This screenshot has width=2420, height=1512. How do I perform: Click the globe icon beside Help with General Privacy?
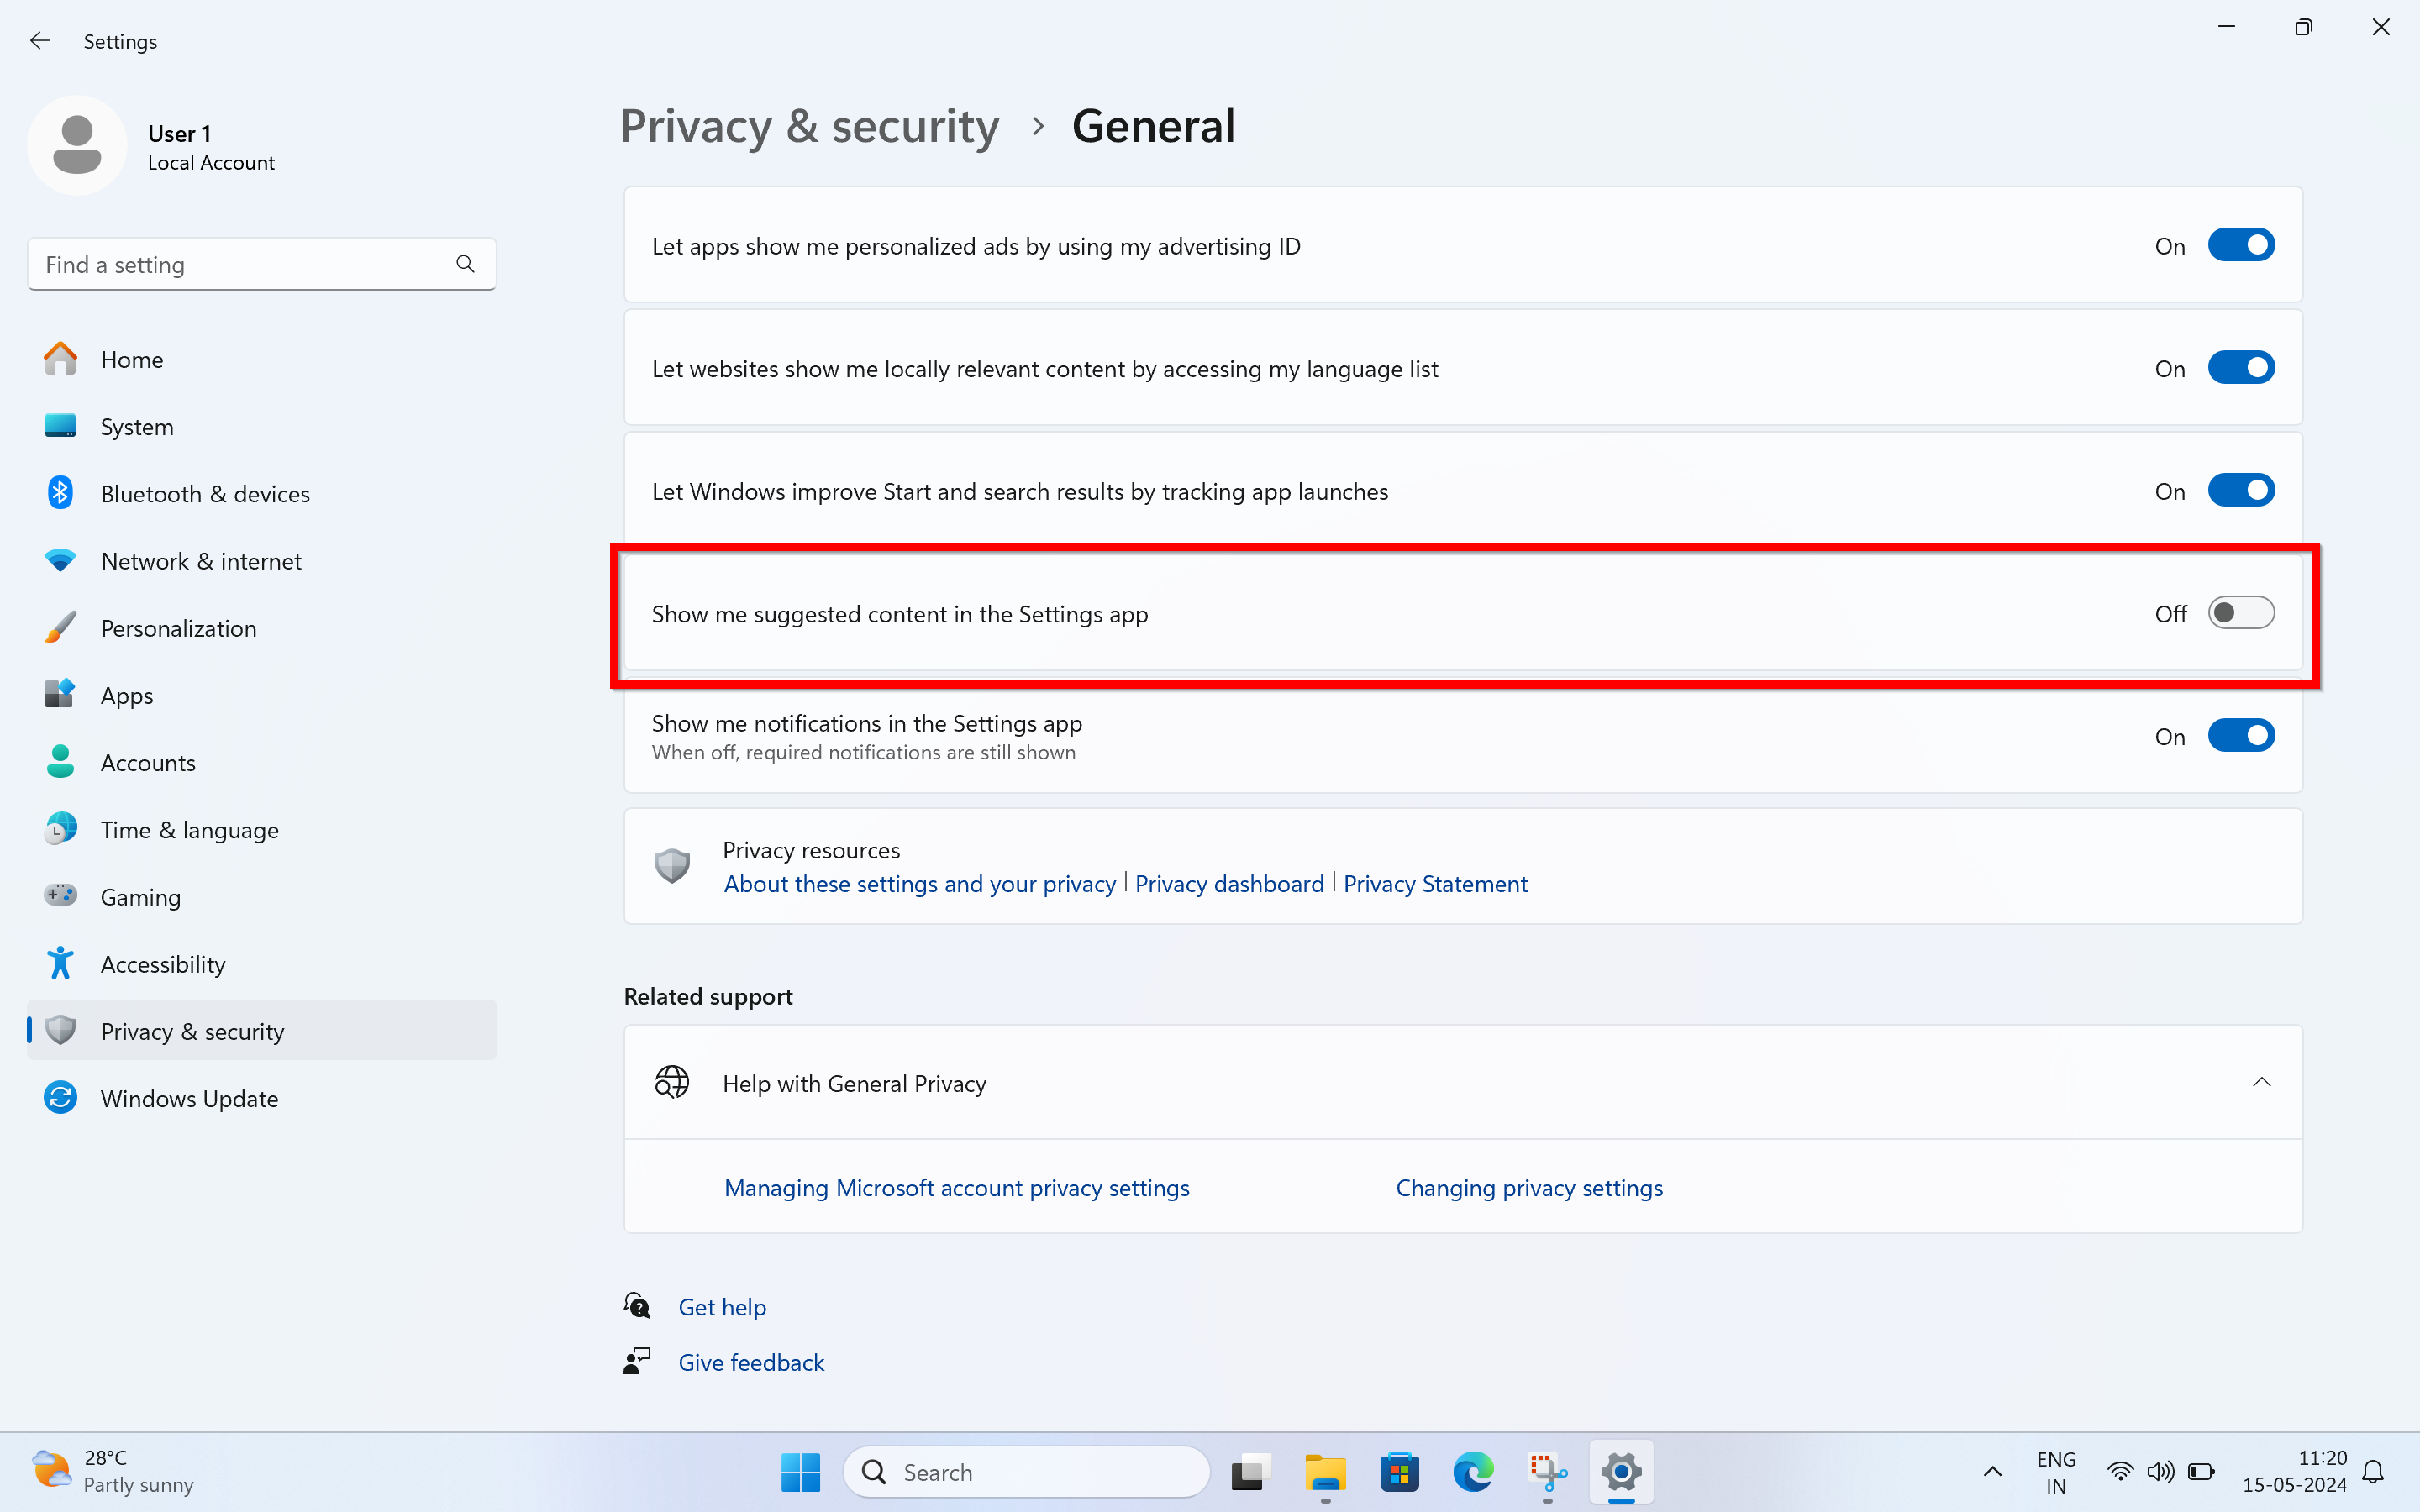(x=672, y=1082)
